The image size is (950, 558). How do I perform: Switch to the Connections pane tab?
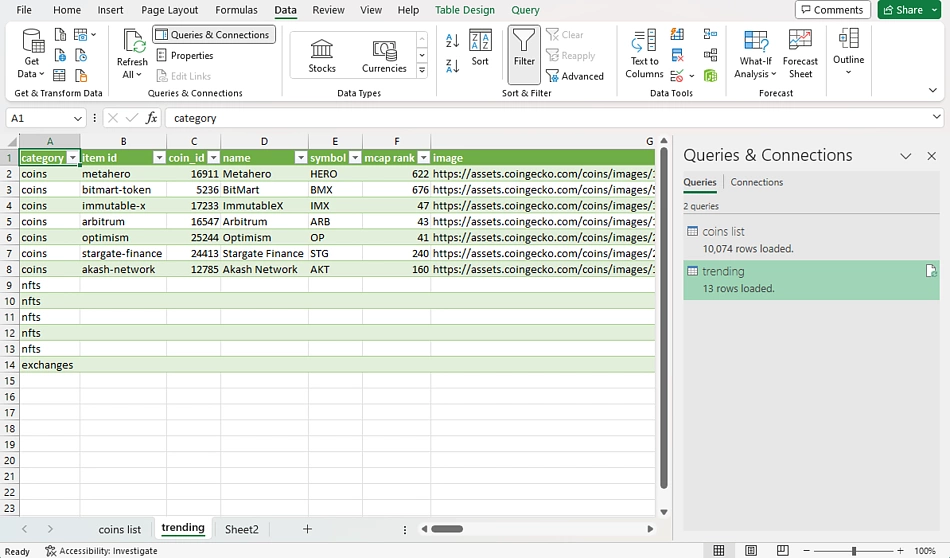(x=757, y=182)
